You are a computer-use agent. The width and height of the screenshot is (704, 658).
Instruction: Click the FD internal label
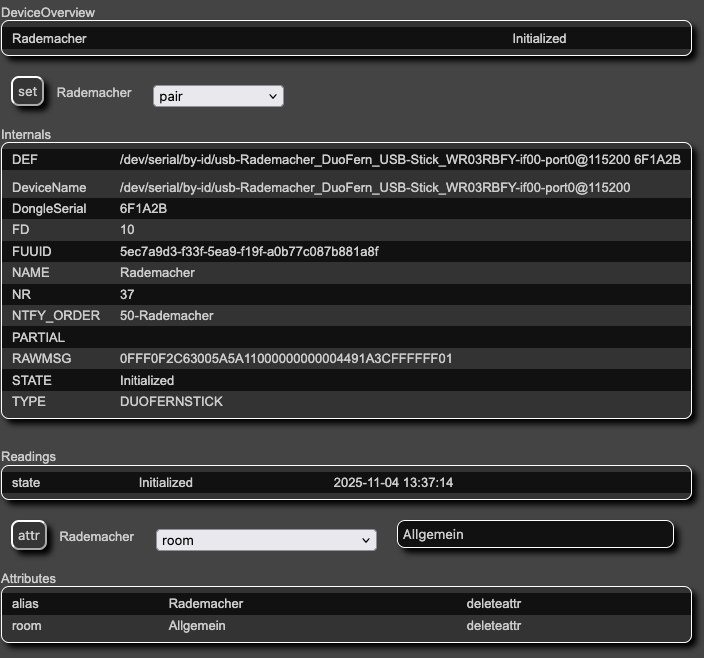[x=21, y=230]
